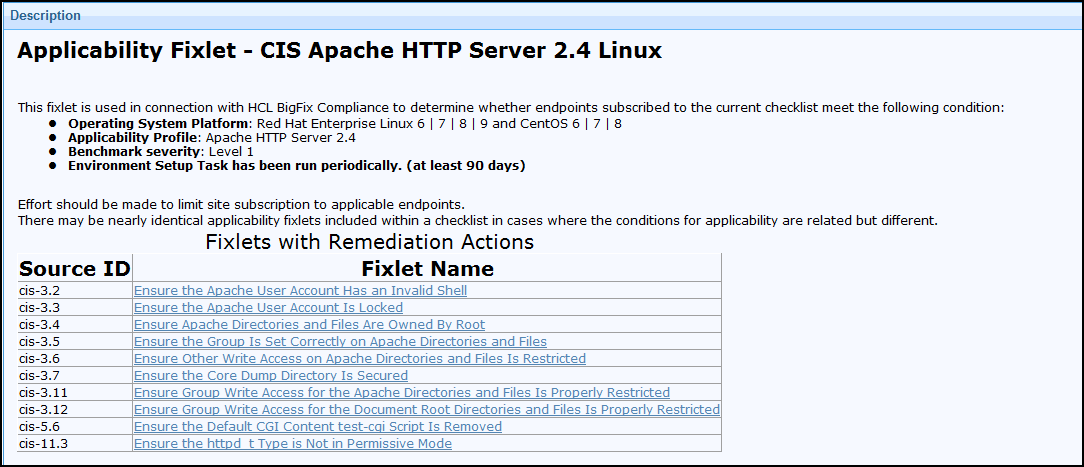This screenshot has width=1084, height=467.
Task: Open 'Ensure the Core Dump Directory Is Secured' link
Action: coord(270,376)
